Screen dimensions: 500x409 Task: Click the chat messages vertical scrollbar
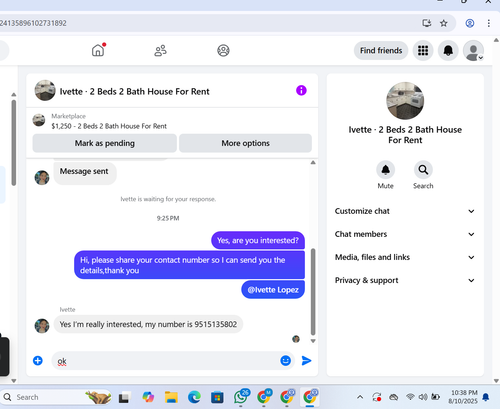point(313,292)
